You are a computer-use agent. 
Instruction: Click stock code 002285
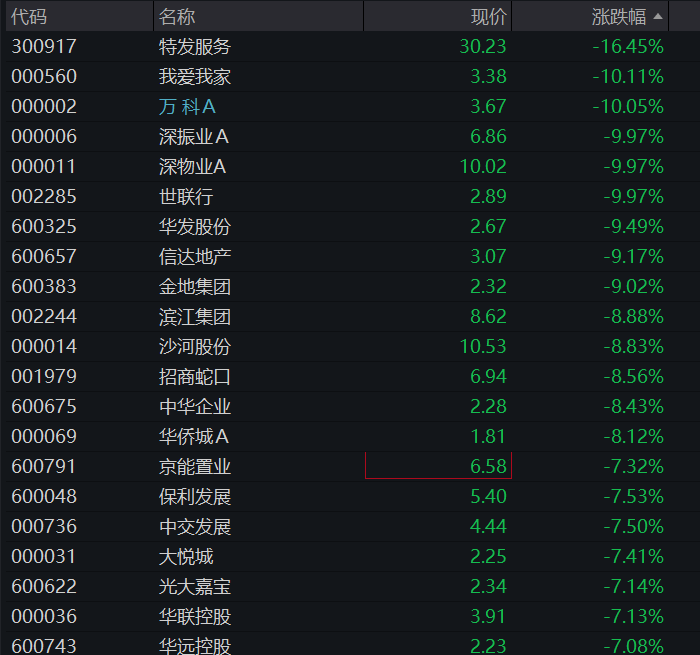pyautogui.click(x=44, y=196)
